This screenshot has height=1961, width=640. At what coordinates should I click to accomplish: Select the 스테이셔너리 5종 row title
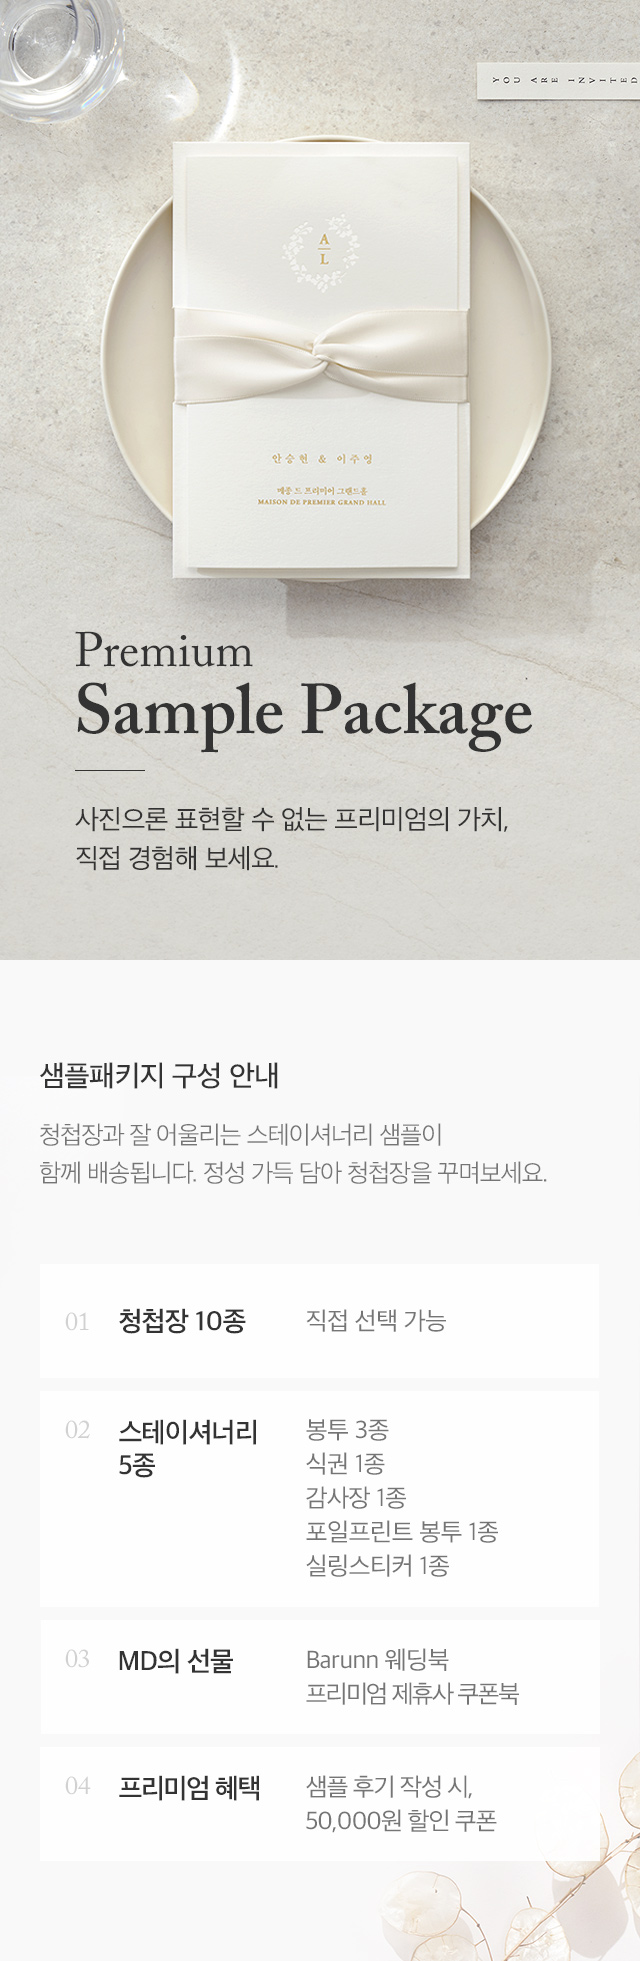pos(188,1448)
